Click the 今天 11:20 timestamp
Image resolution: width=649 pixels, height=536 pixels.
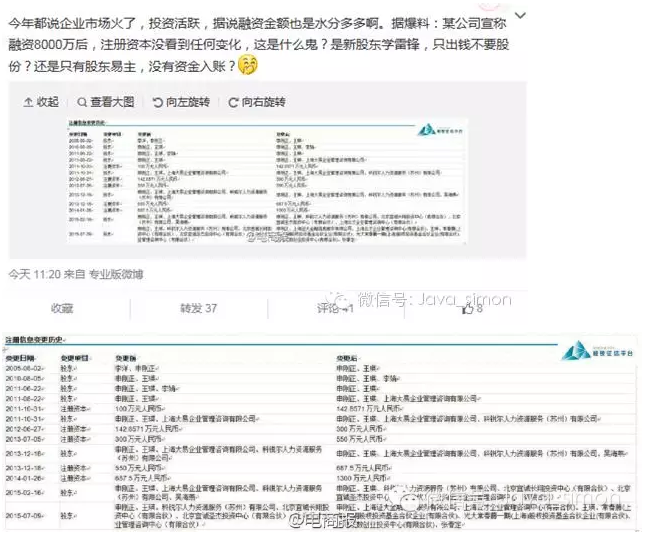coord(34,274)
